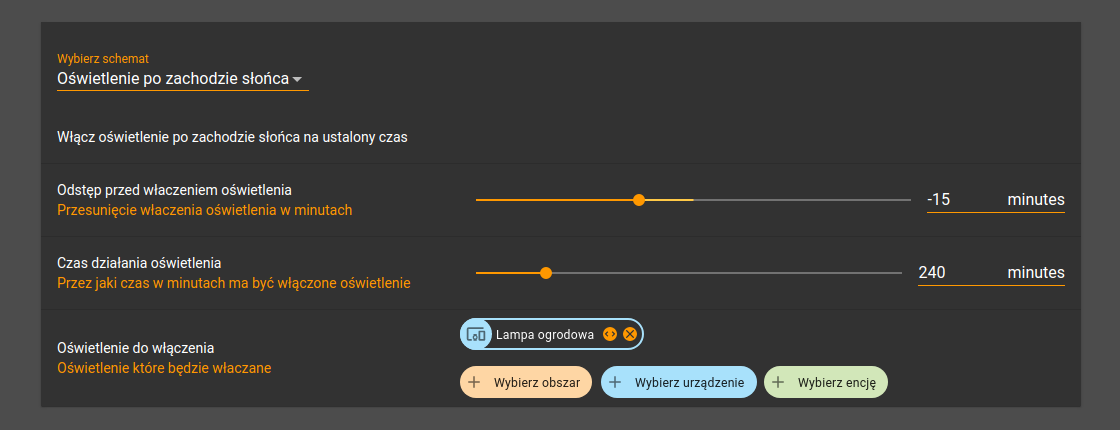Click the Oświetlenie które będzie włączane description
1120x430 pixels.
[164, 369]
